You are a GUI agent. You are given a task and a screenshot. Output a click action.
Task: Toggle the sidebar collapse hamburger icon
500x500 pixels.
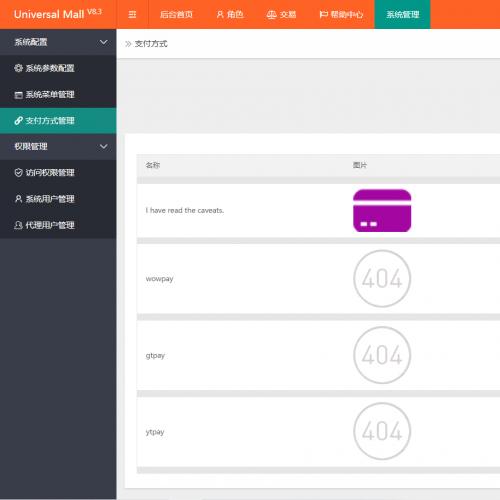pyautogui.click(x=132, y=14)
